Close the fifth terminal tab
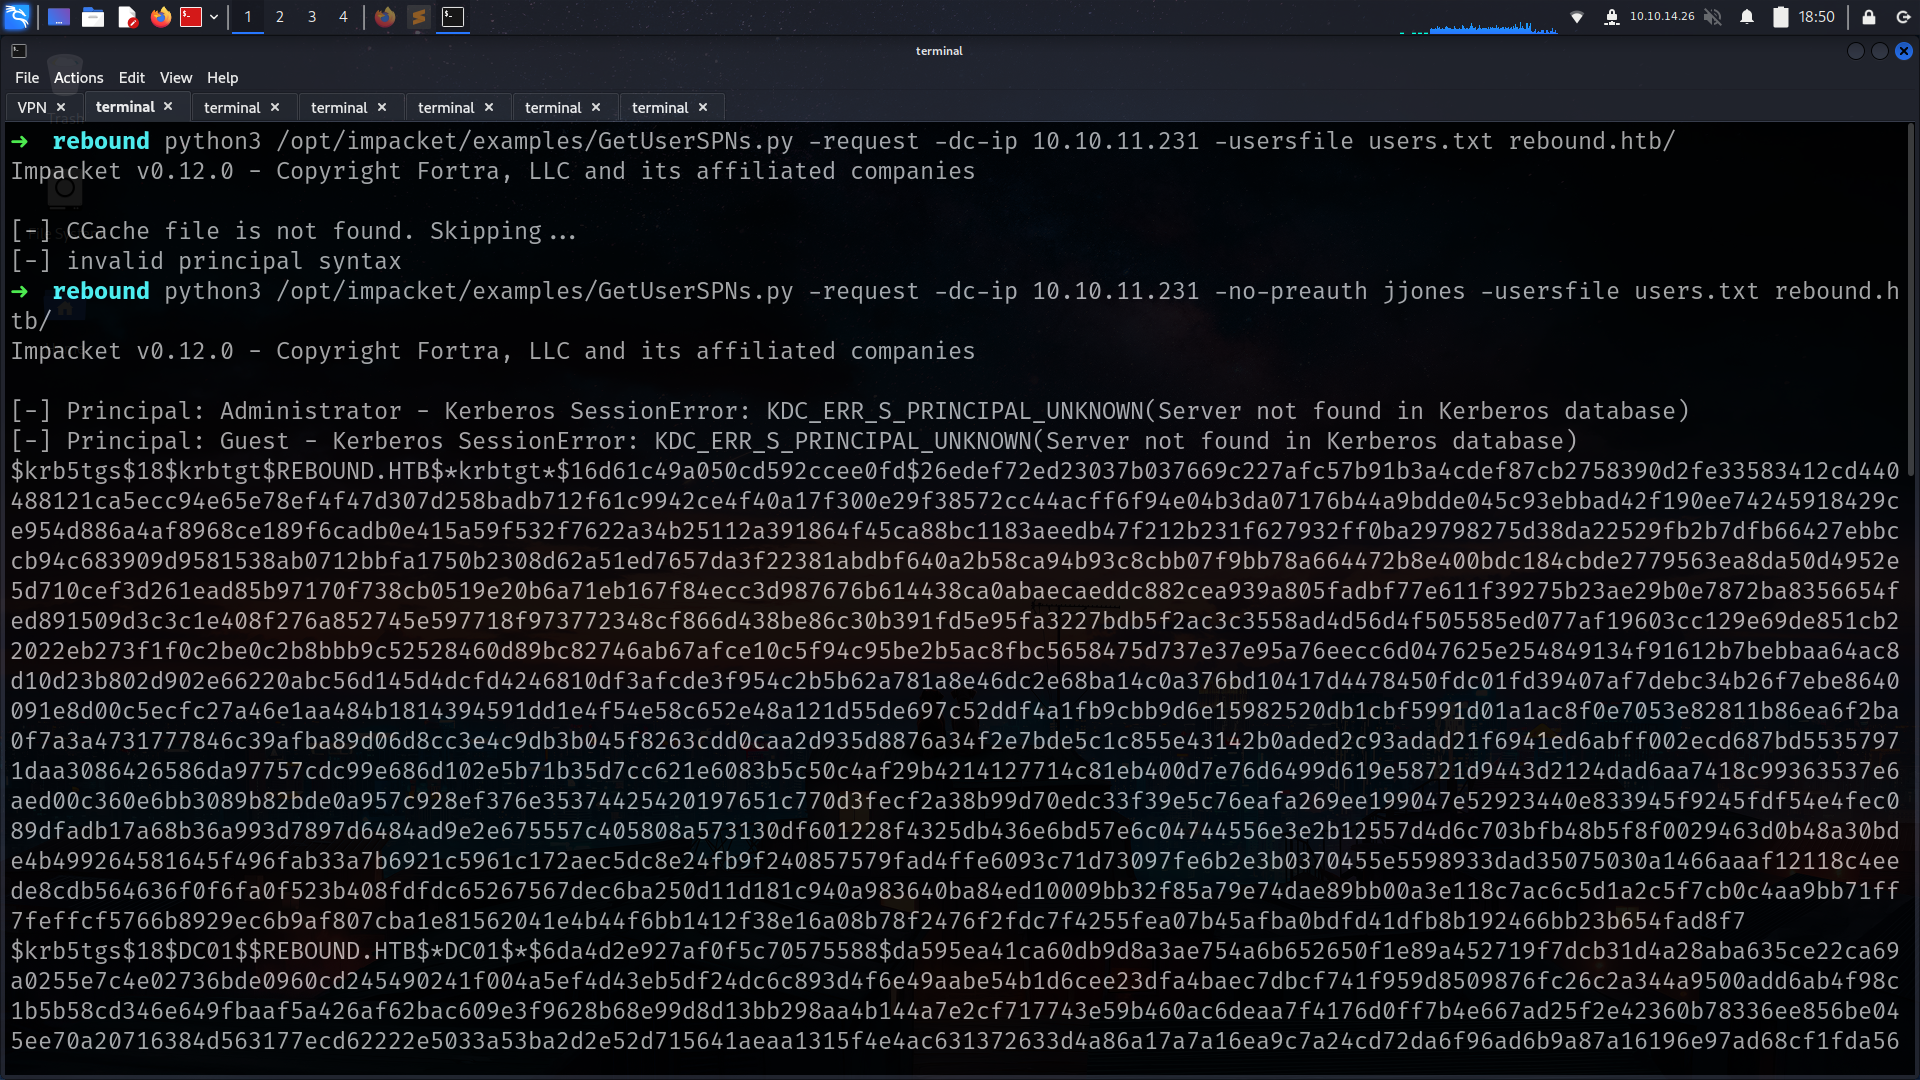 [x=489, y=107]
